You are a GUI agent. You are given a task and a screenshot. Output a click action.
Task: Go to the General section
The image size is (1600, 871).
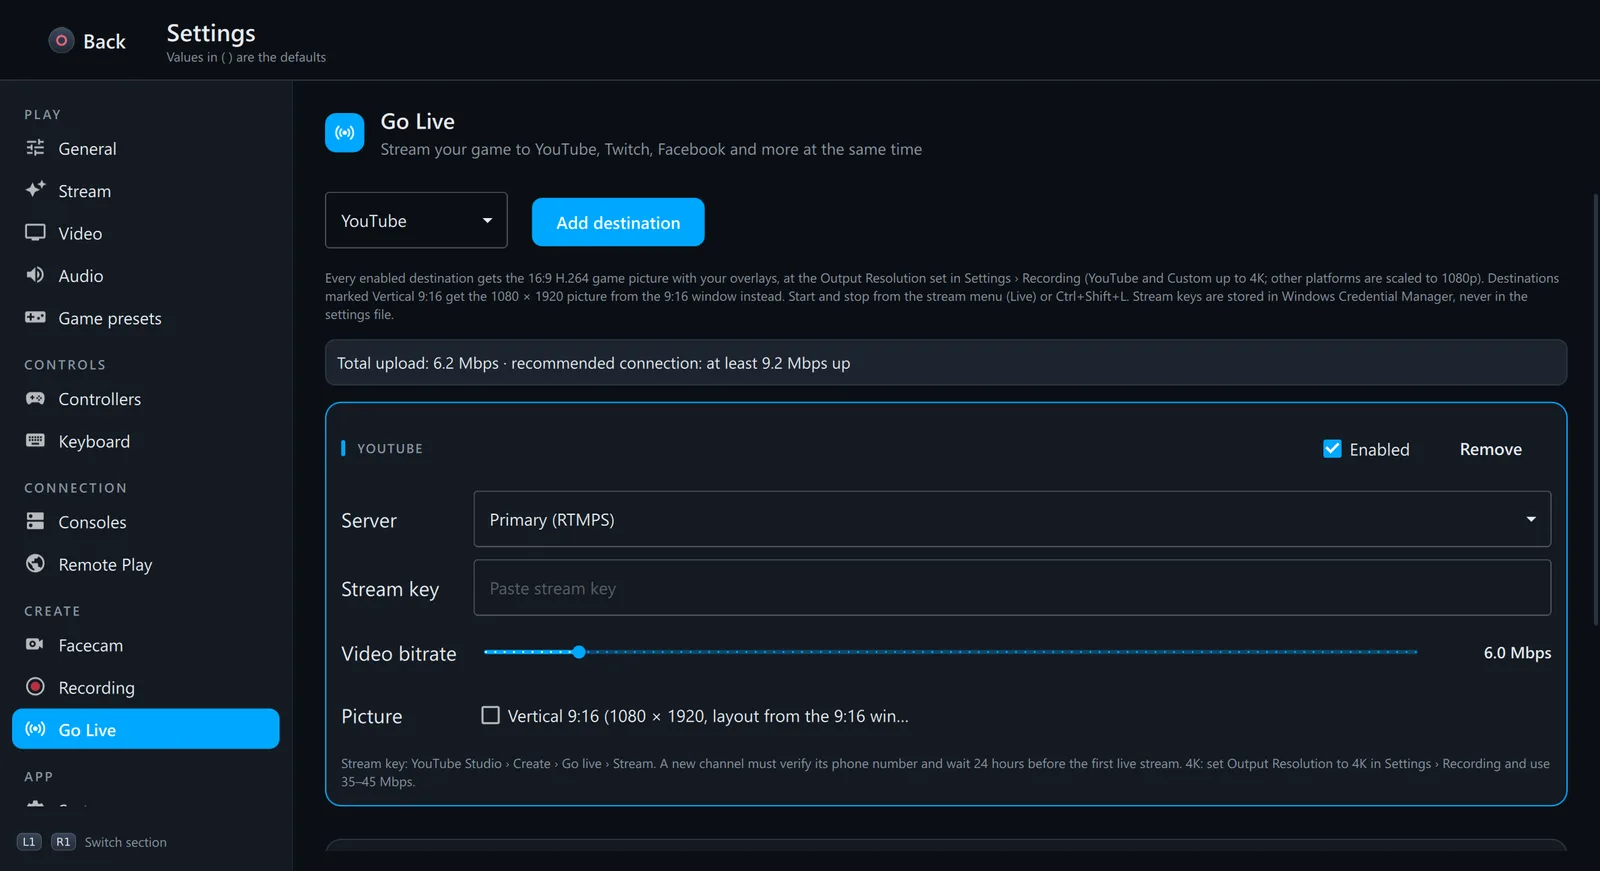(146, 148)
